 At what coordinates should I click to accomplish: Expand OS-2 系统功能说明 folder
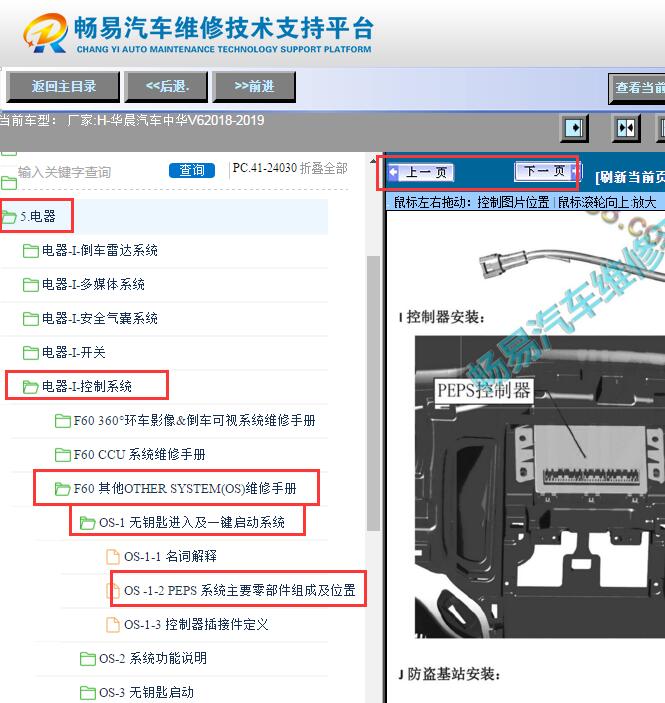[x=152, y=658]
